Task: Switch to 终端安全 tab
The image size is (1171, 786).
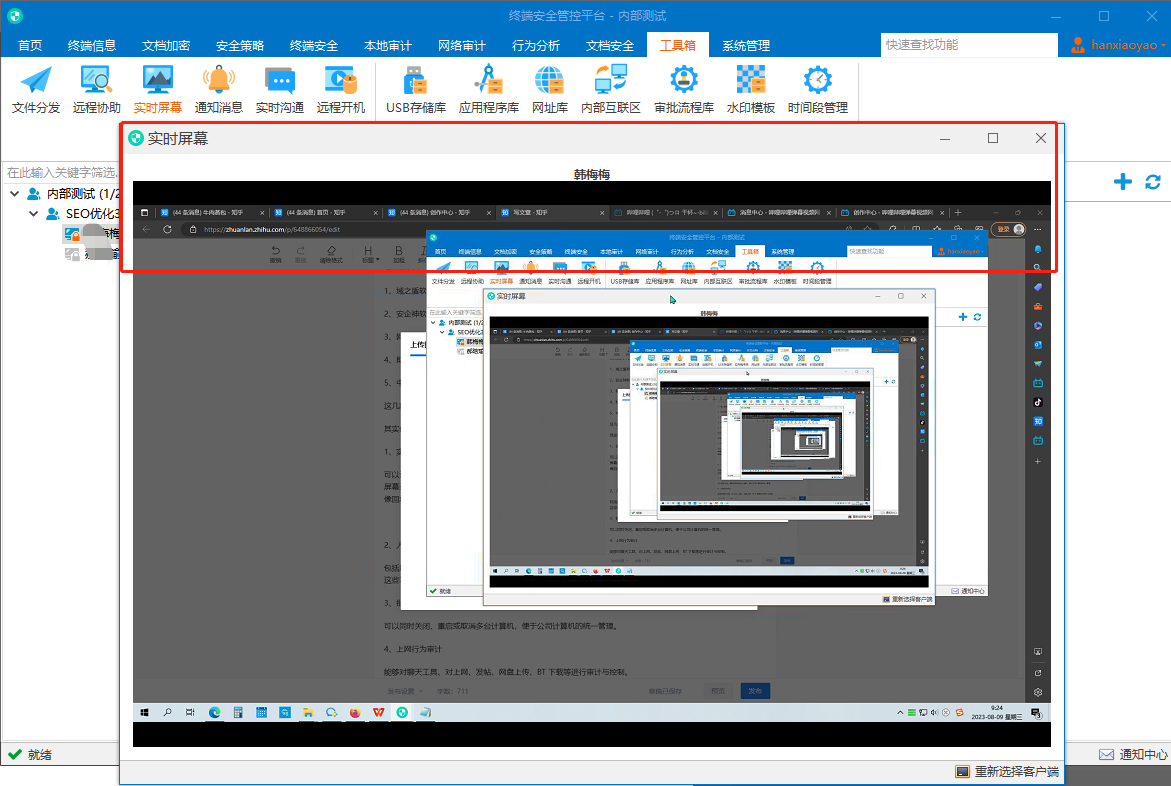Action: click(314, 46)
